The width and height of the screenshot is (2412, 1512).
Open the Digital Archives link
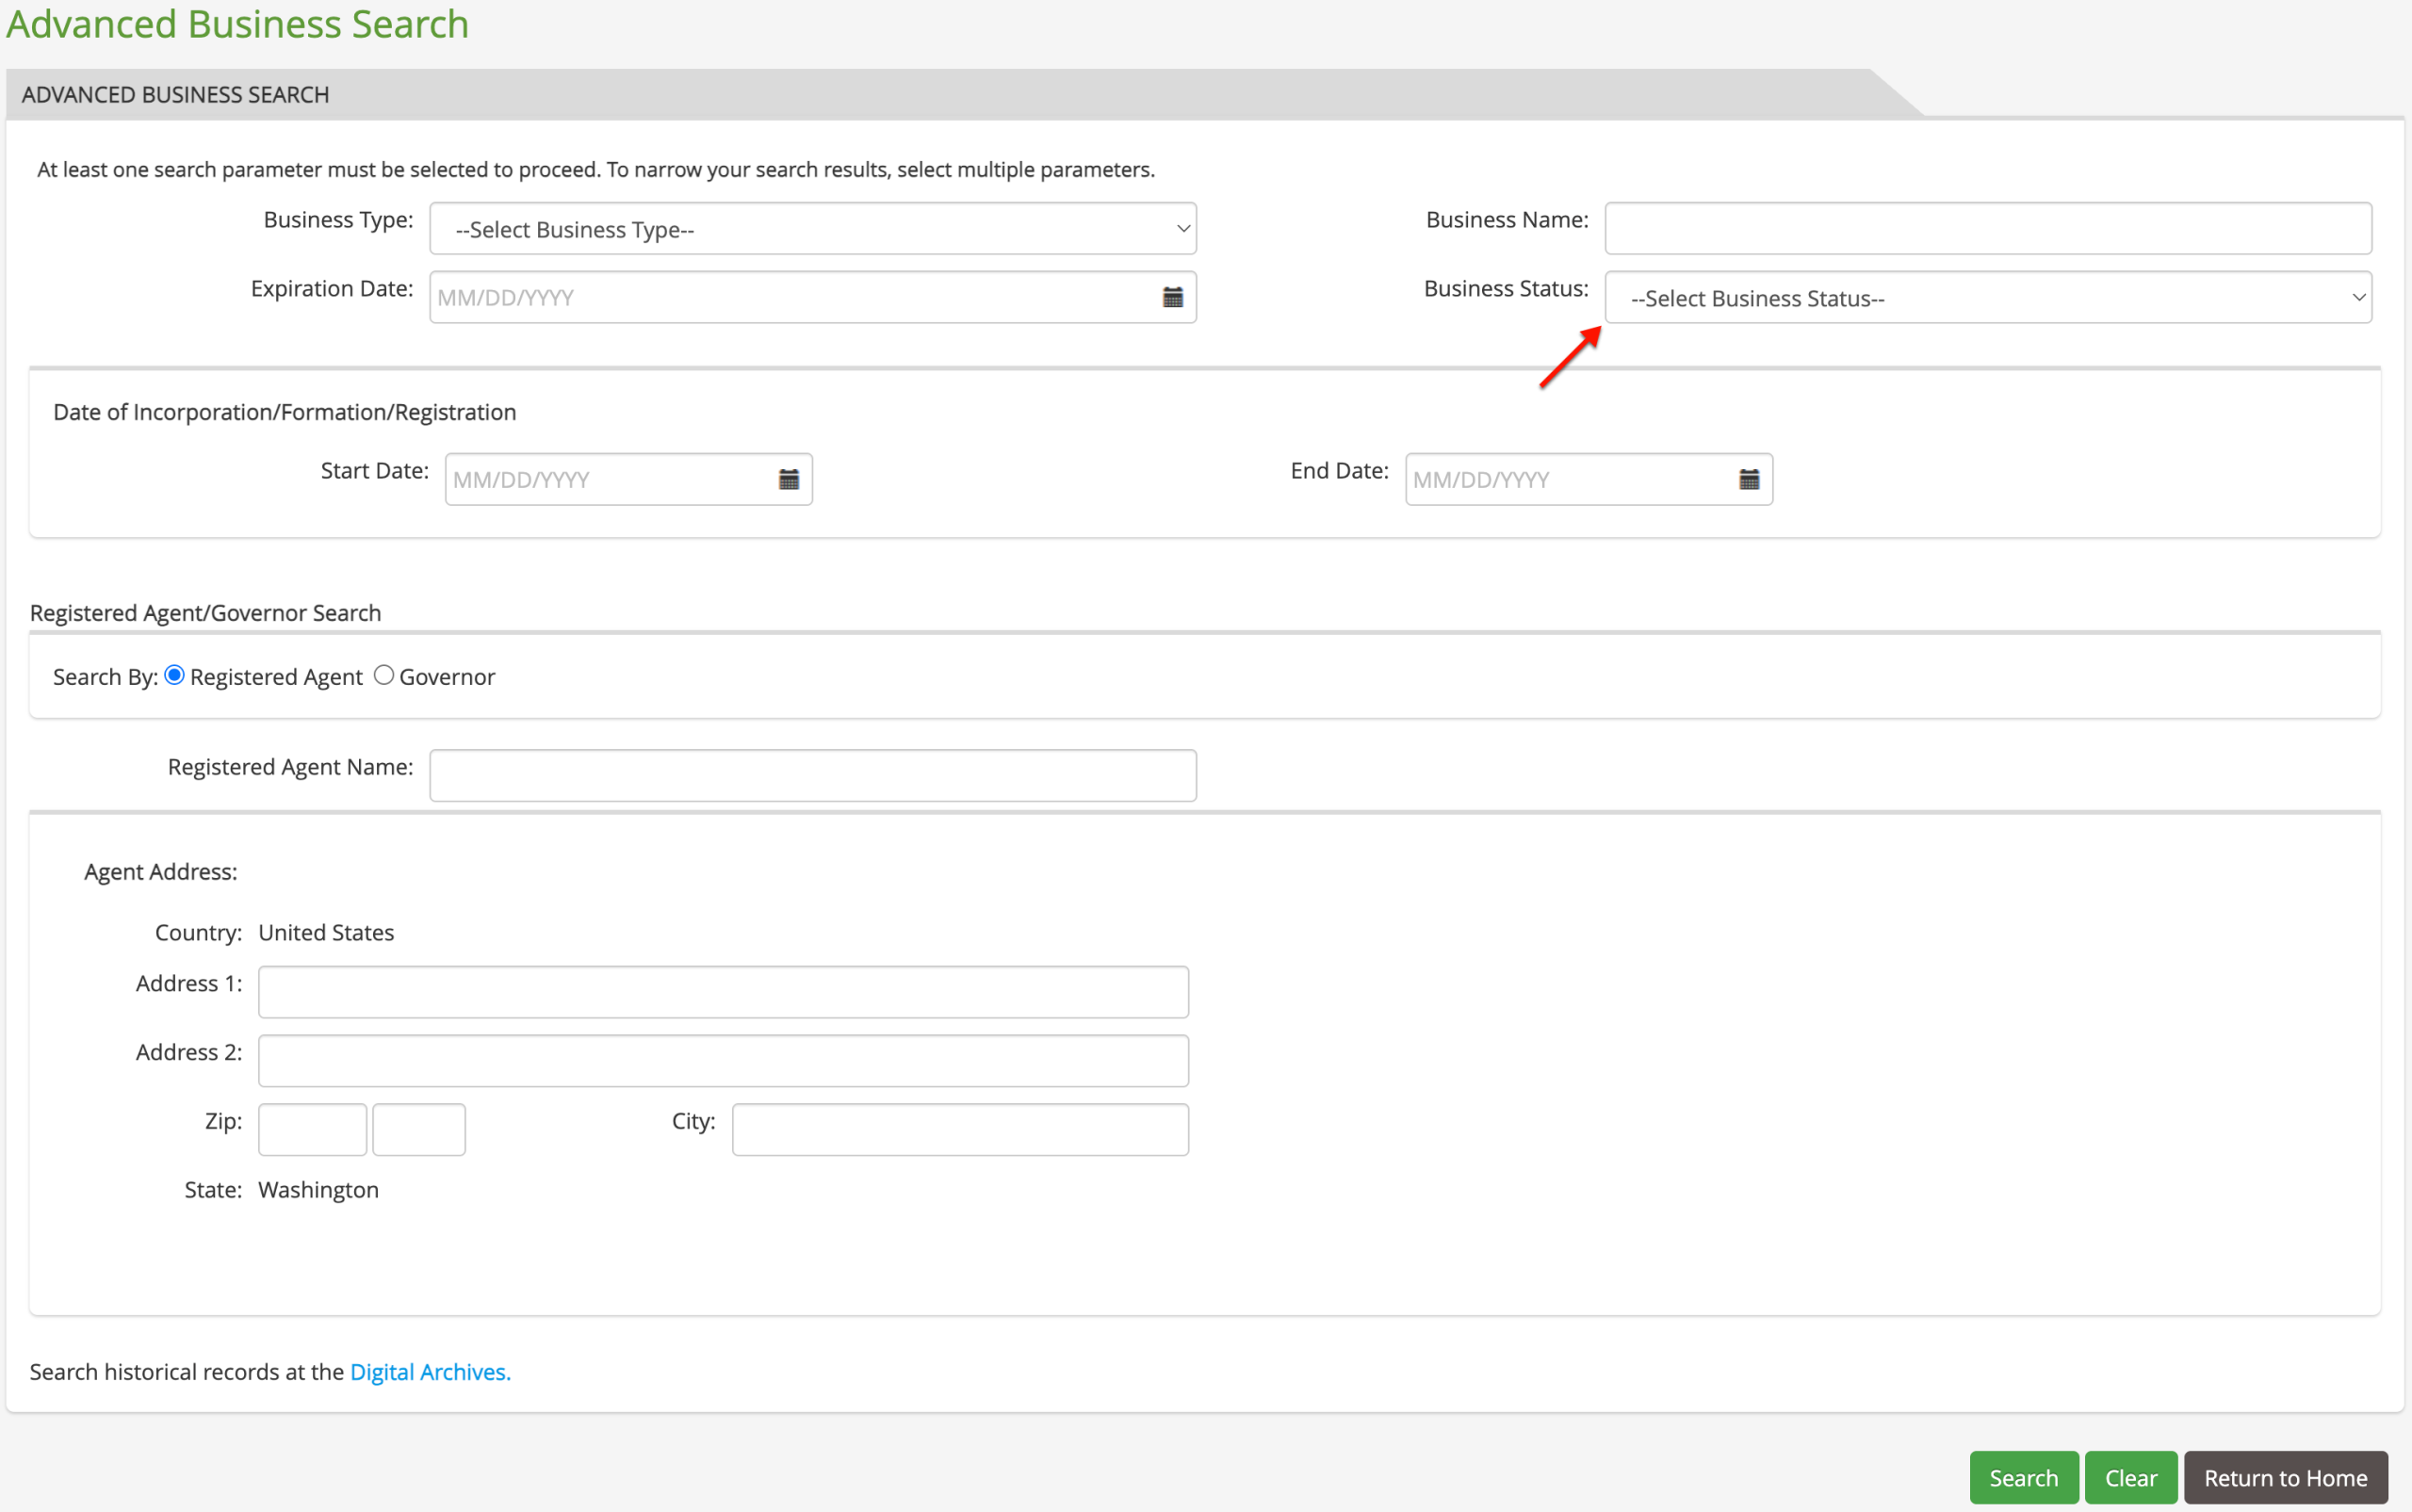tap(430, 1372)
